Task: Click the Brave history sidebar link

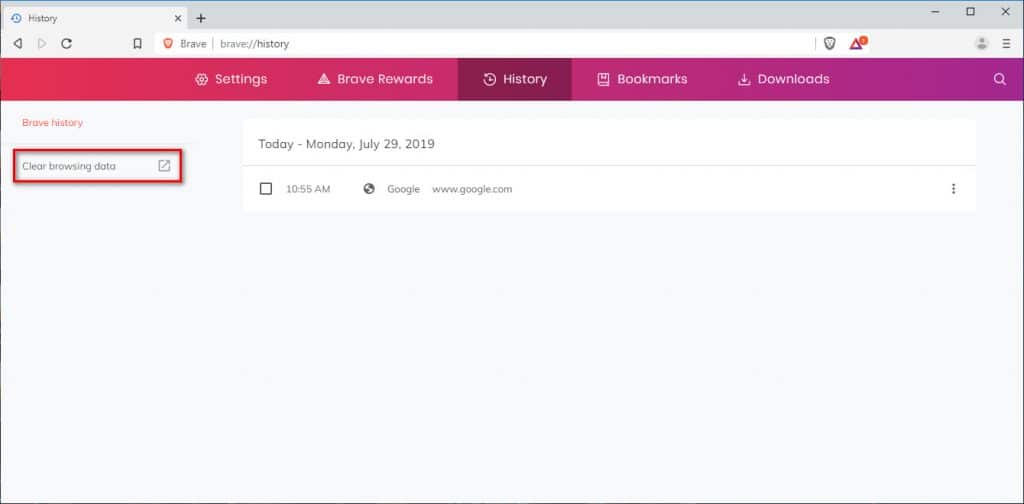Action: pyautogui.click(x=52, y=123)
